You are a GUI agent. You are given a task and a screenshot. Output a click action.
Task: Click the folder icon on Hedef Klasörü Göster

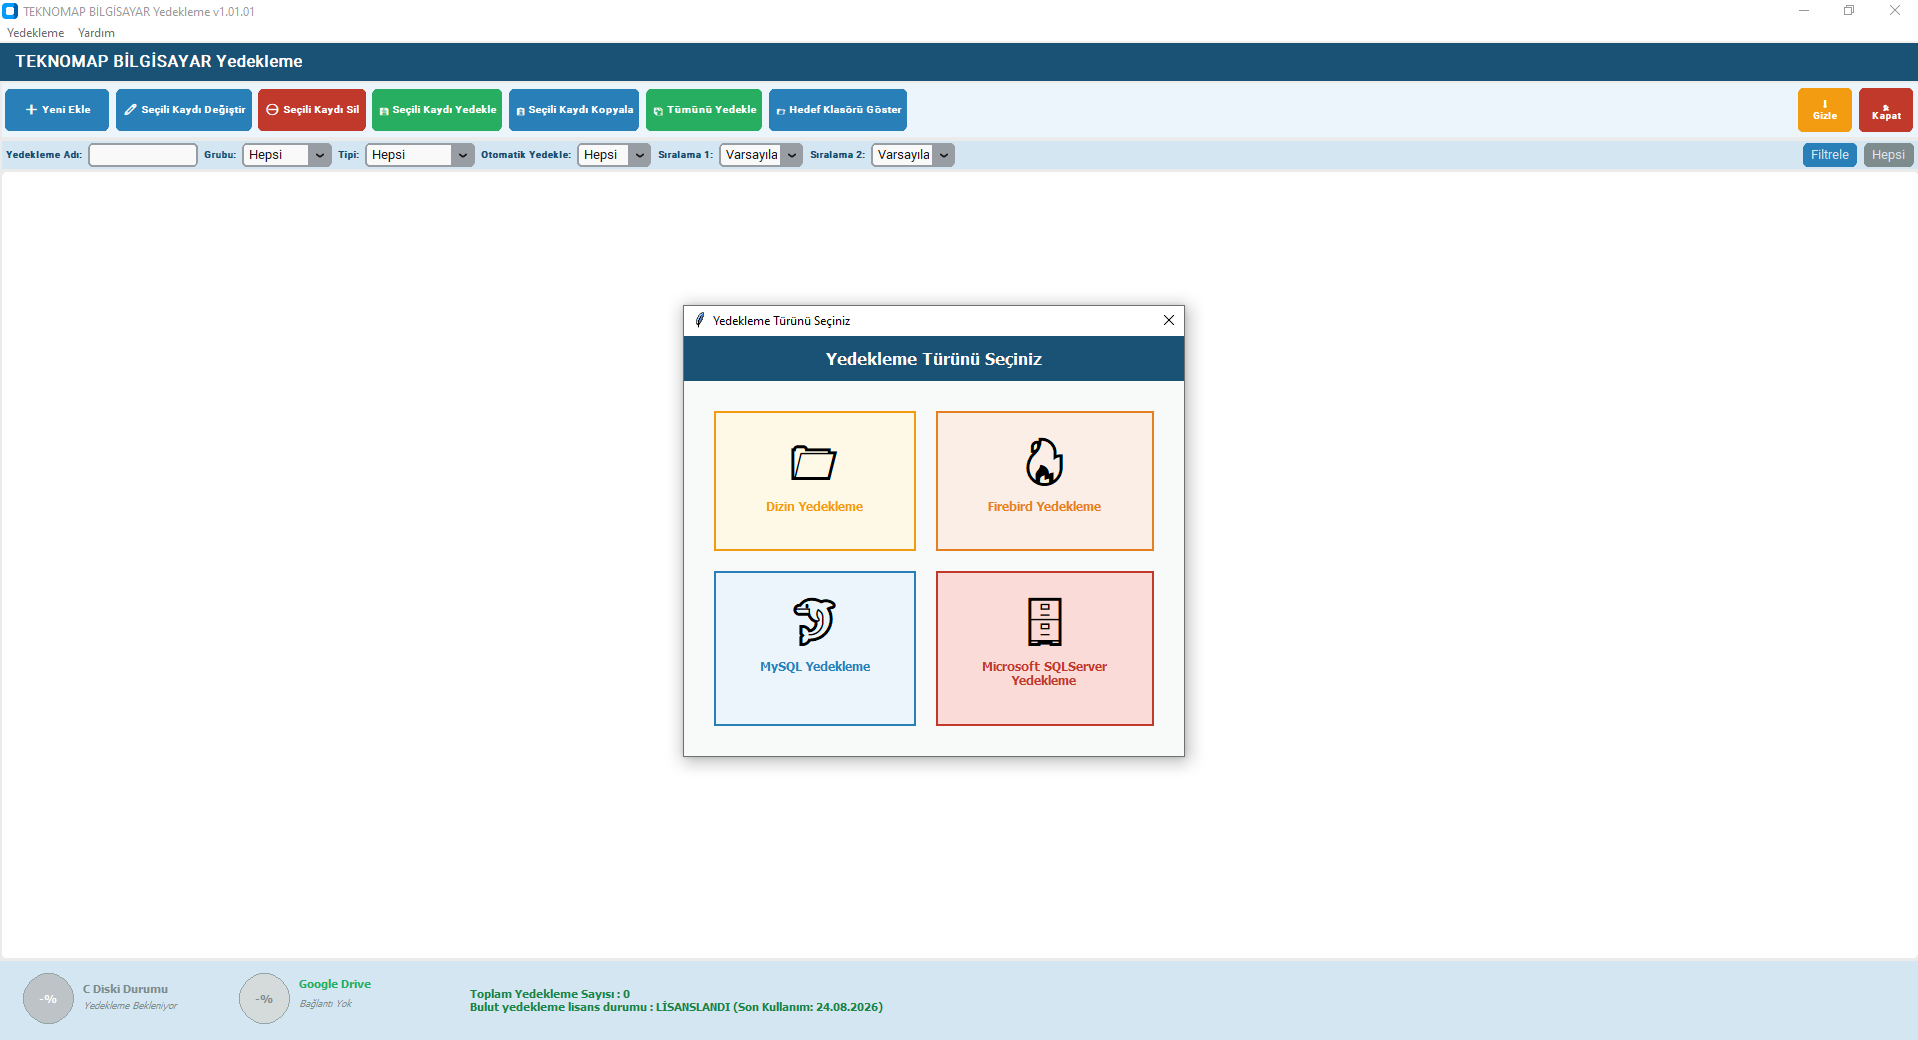(780, 111)
